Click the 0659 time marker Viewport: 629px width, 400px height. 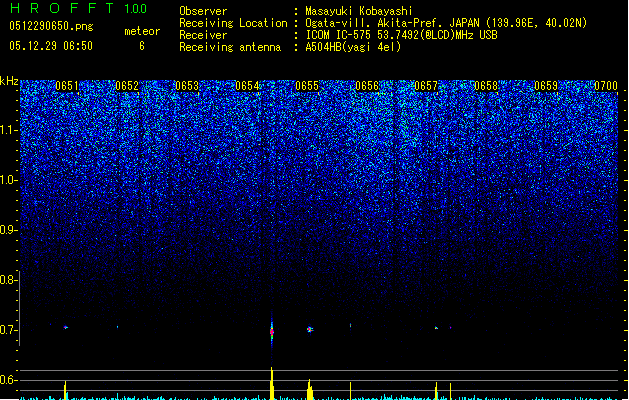point(546,86)
